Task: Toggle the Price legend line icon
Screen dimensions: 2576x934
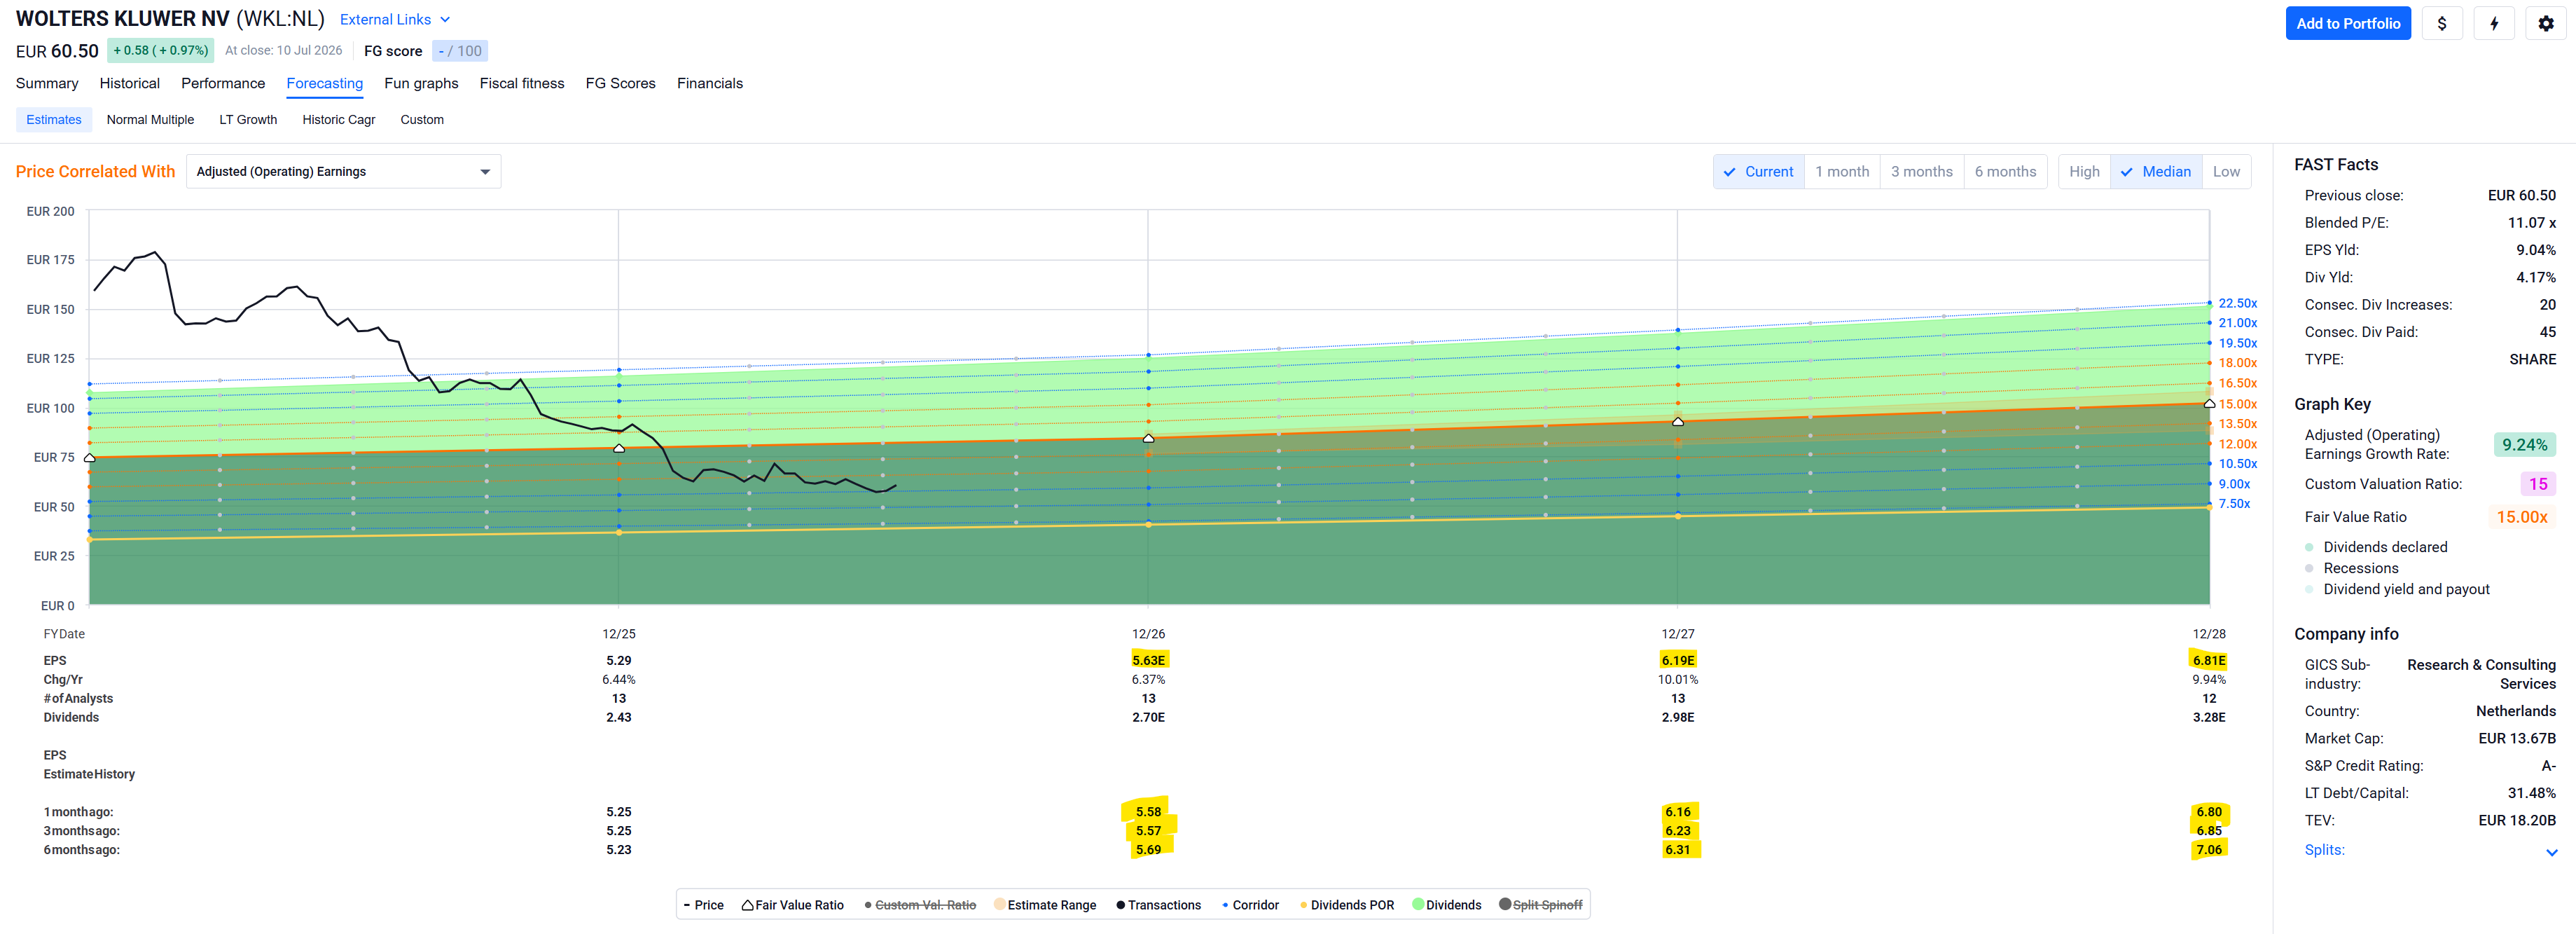Action: pos(687,905)
